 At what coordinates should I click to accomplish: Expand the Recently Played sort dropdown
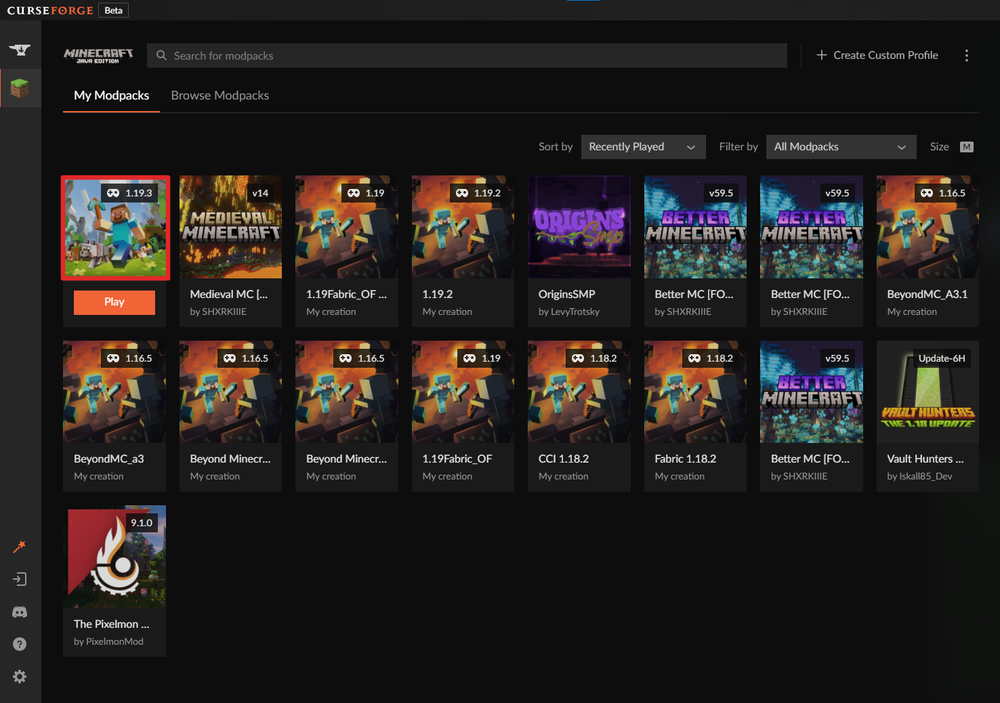click(x=643, y=147)
